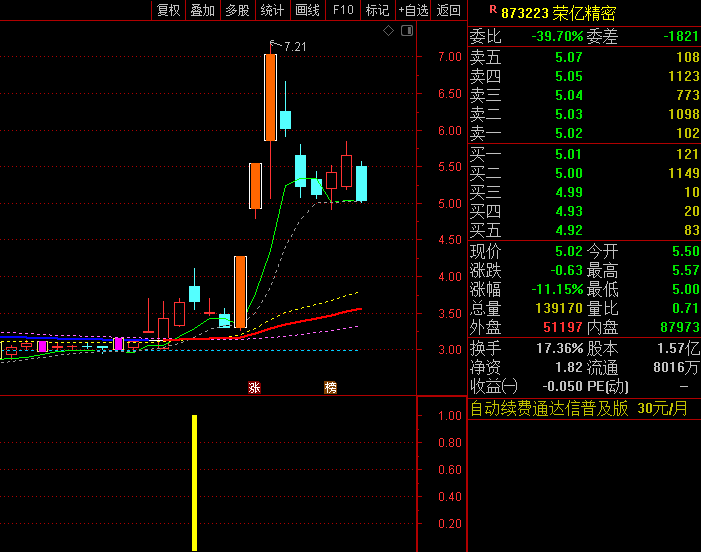The width and height of the screenshot is (701, 552).
Task: Click the 现价 5.02 value
Action: click(x=569, y=251)
